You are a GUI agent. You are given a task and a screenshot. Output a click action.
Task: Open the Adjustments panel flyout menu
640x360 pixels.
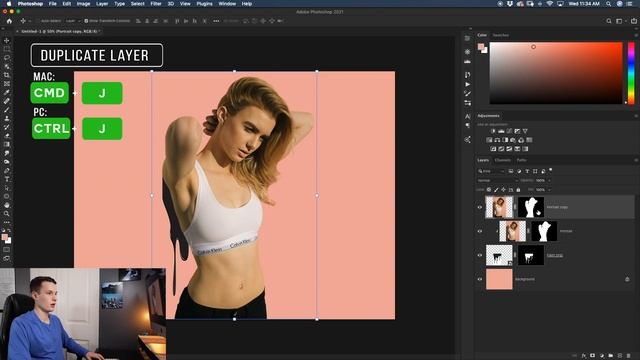(636, 116)
